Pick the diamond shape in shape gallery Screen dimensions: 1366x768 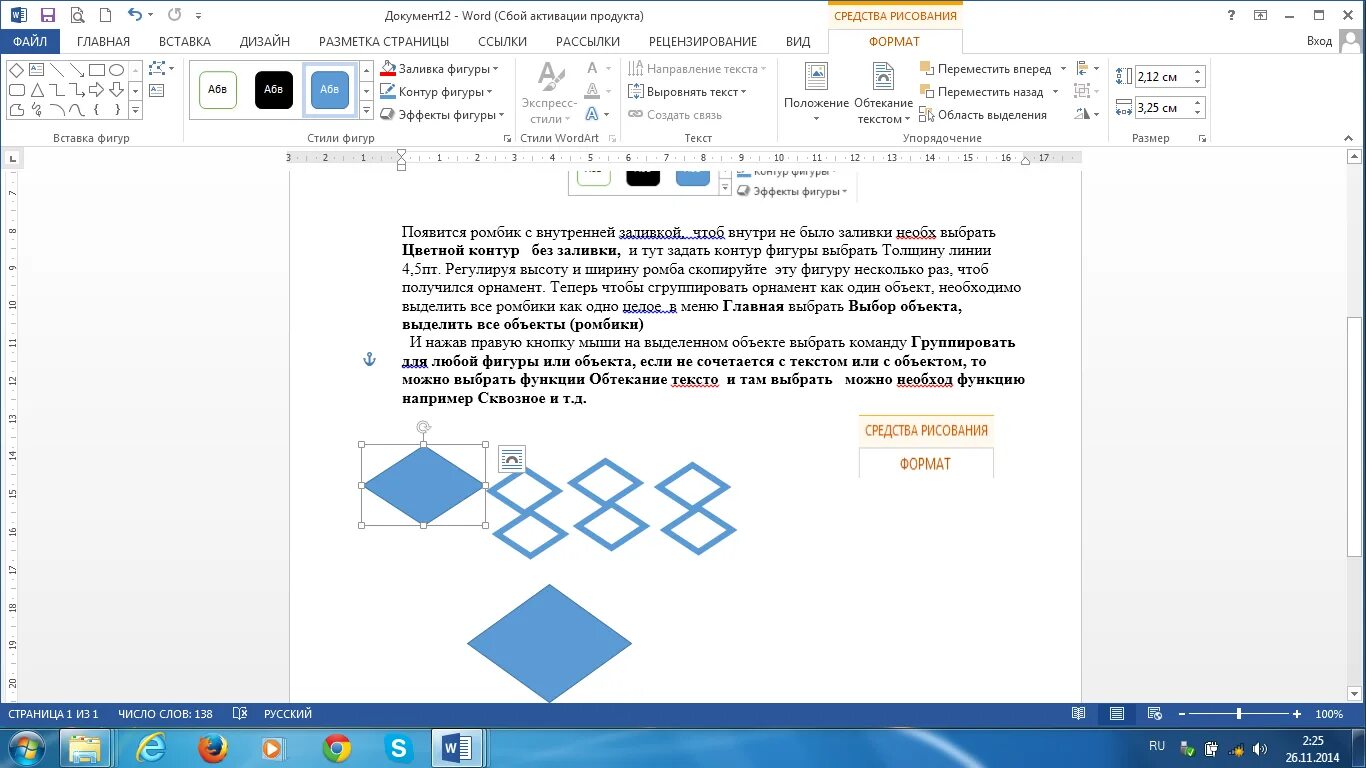(16, 70)
